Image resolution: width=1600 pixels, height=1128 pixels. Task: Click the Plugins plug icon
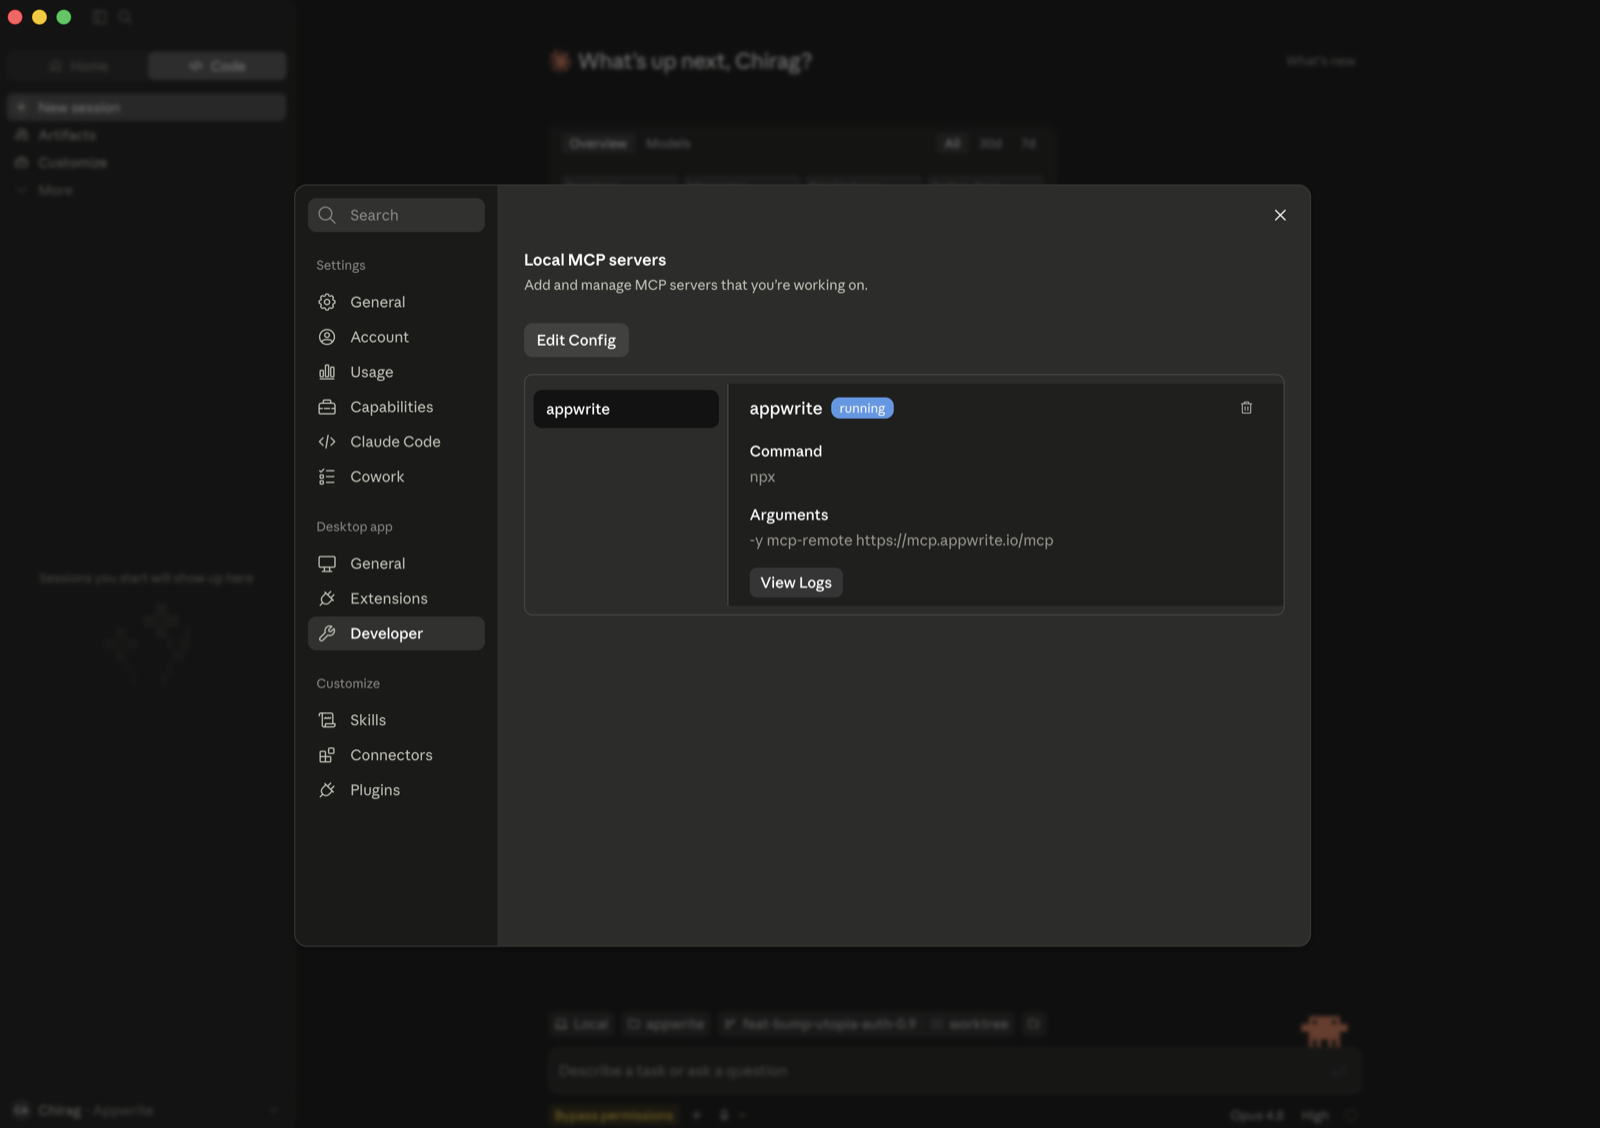327,790
